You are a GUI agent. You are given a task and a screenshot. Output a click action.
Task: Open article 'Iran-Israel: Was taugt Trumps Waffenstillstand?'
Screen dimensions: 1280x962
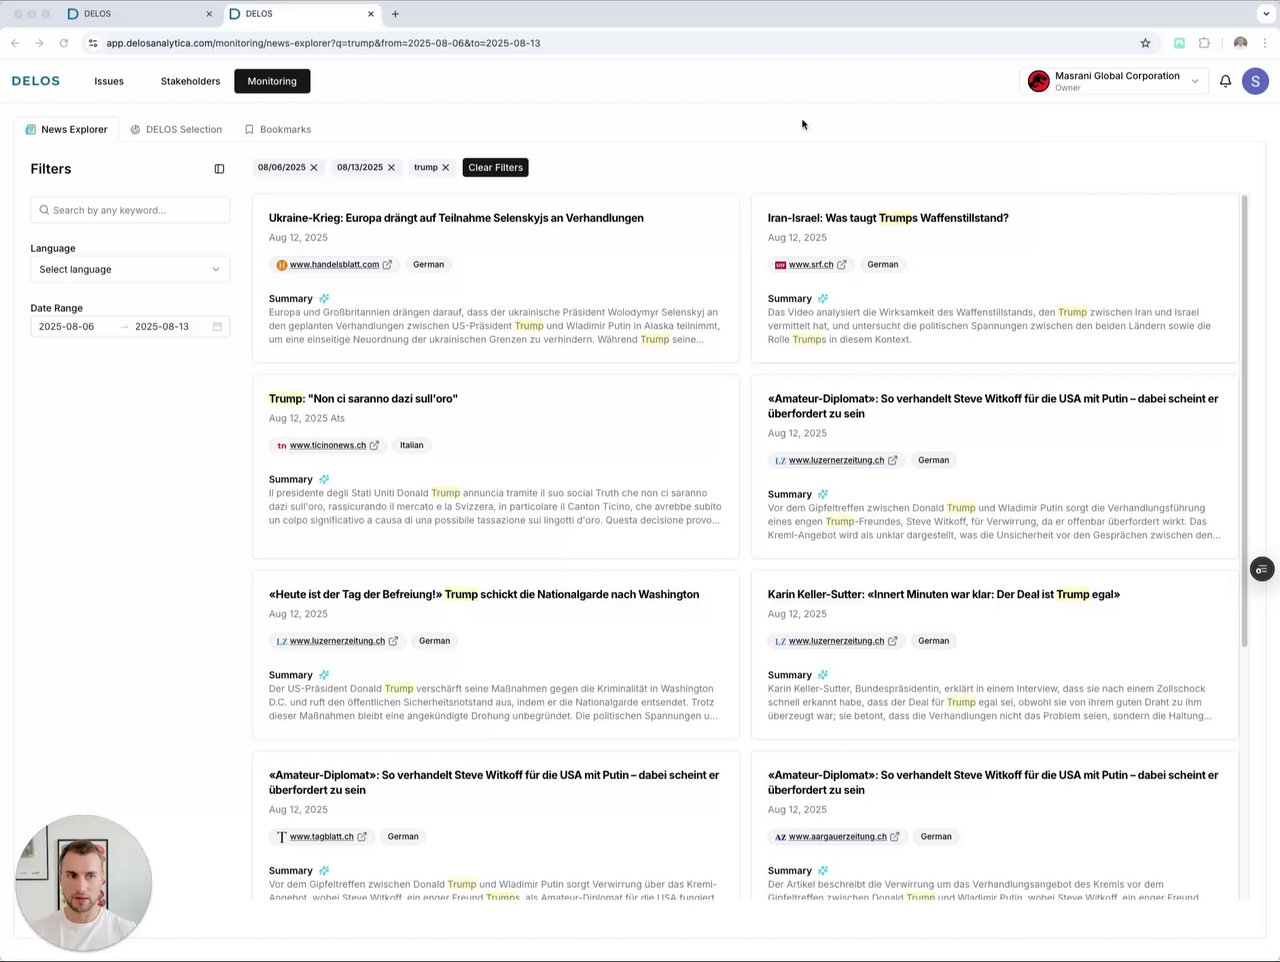coord(888,218)
